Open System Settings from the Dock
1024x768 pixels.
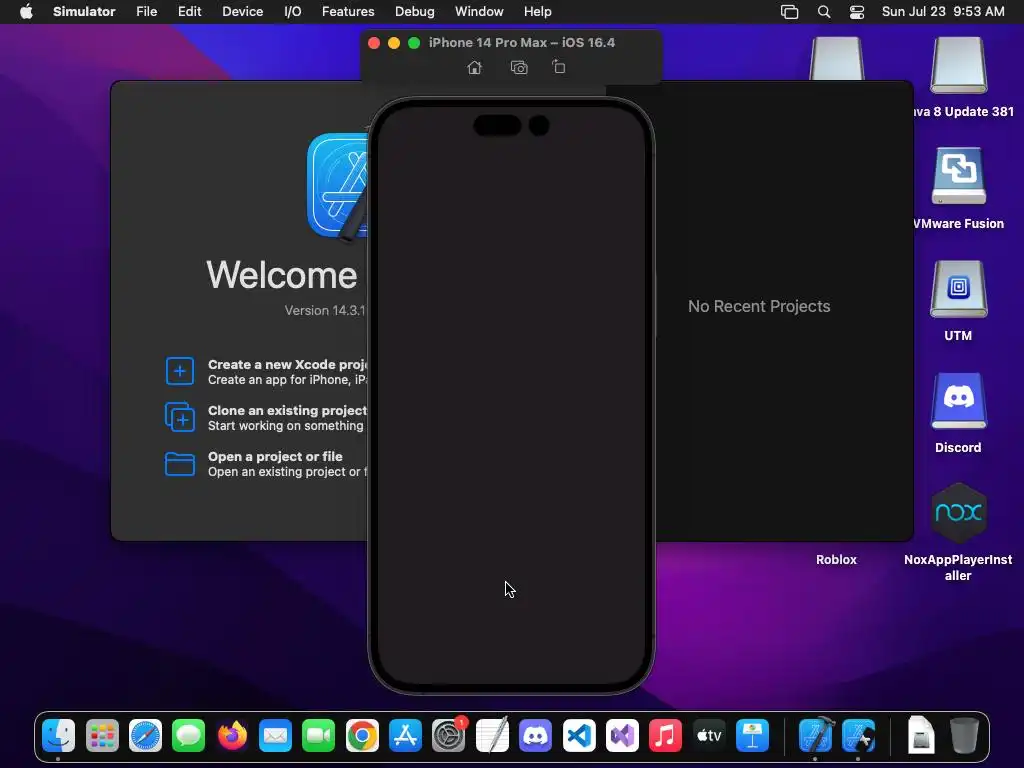click(x=449, y=736)
